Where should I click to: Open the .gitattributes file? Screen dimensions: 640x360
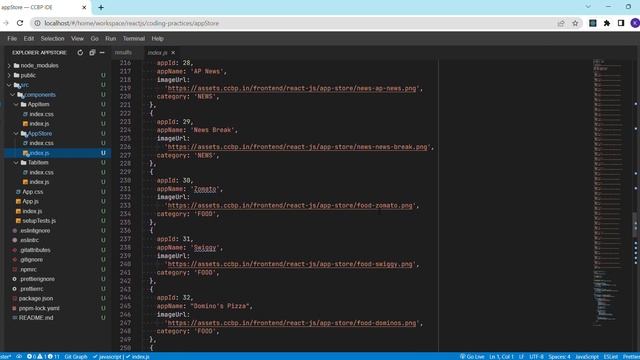(x=35, y=250)
